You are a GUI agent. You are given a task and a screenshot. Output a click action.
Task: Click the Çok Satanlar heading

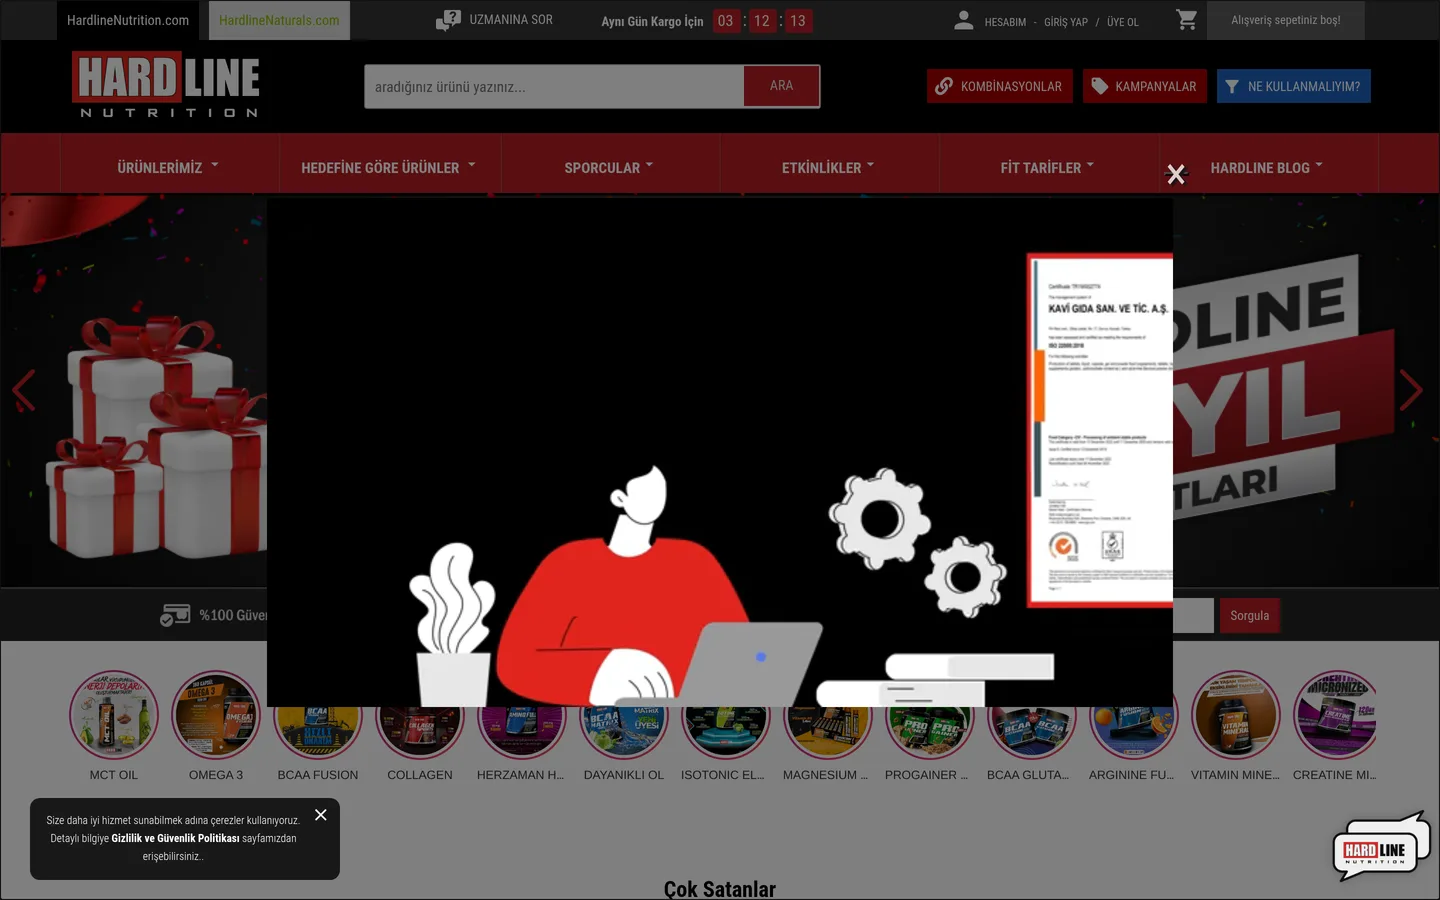coord(720,889)
